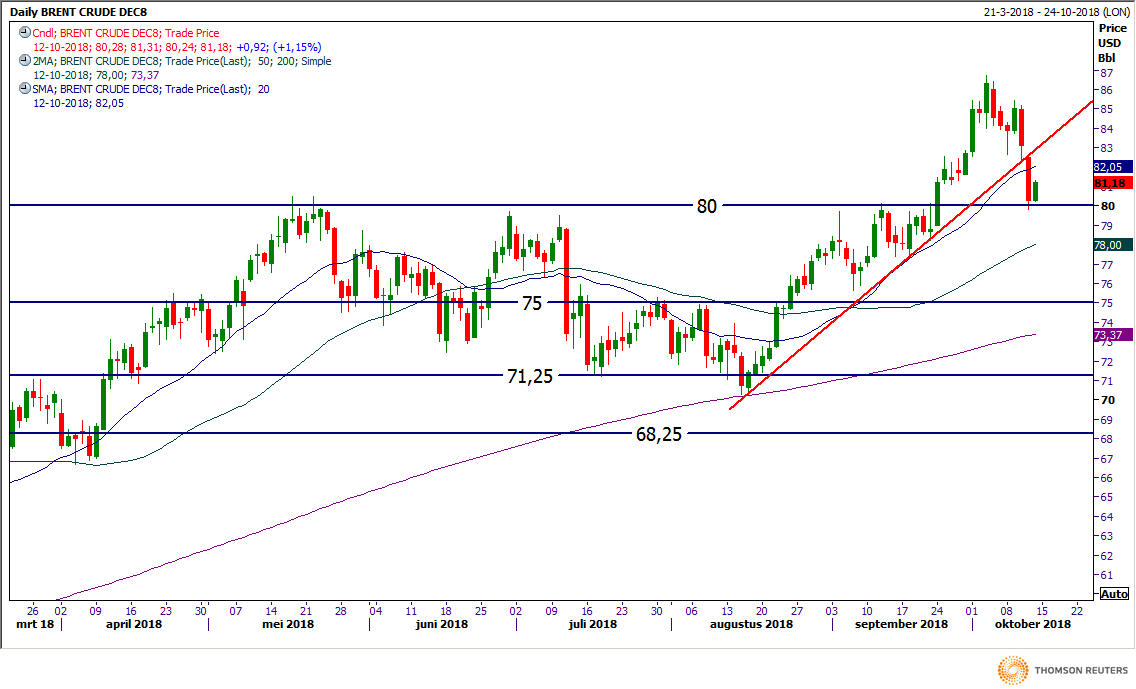The image size is (1136, 689).
Task: Click juni 2018 on the time axis
Action: [441, 624]
